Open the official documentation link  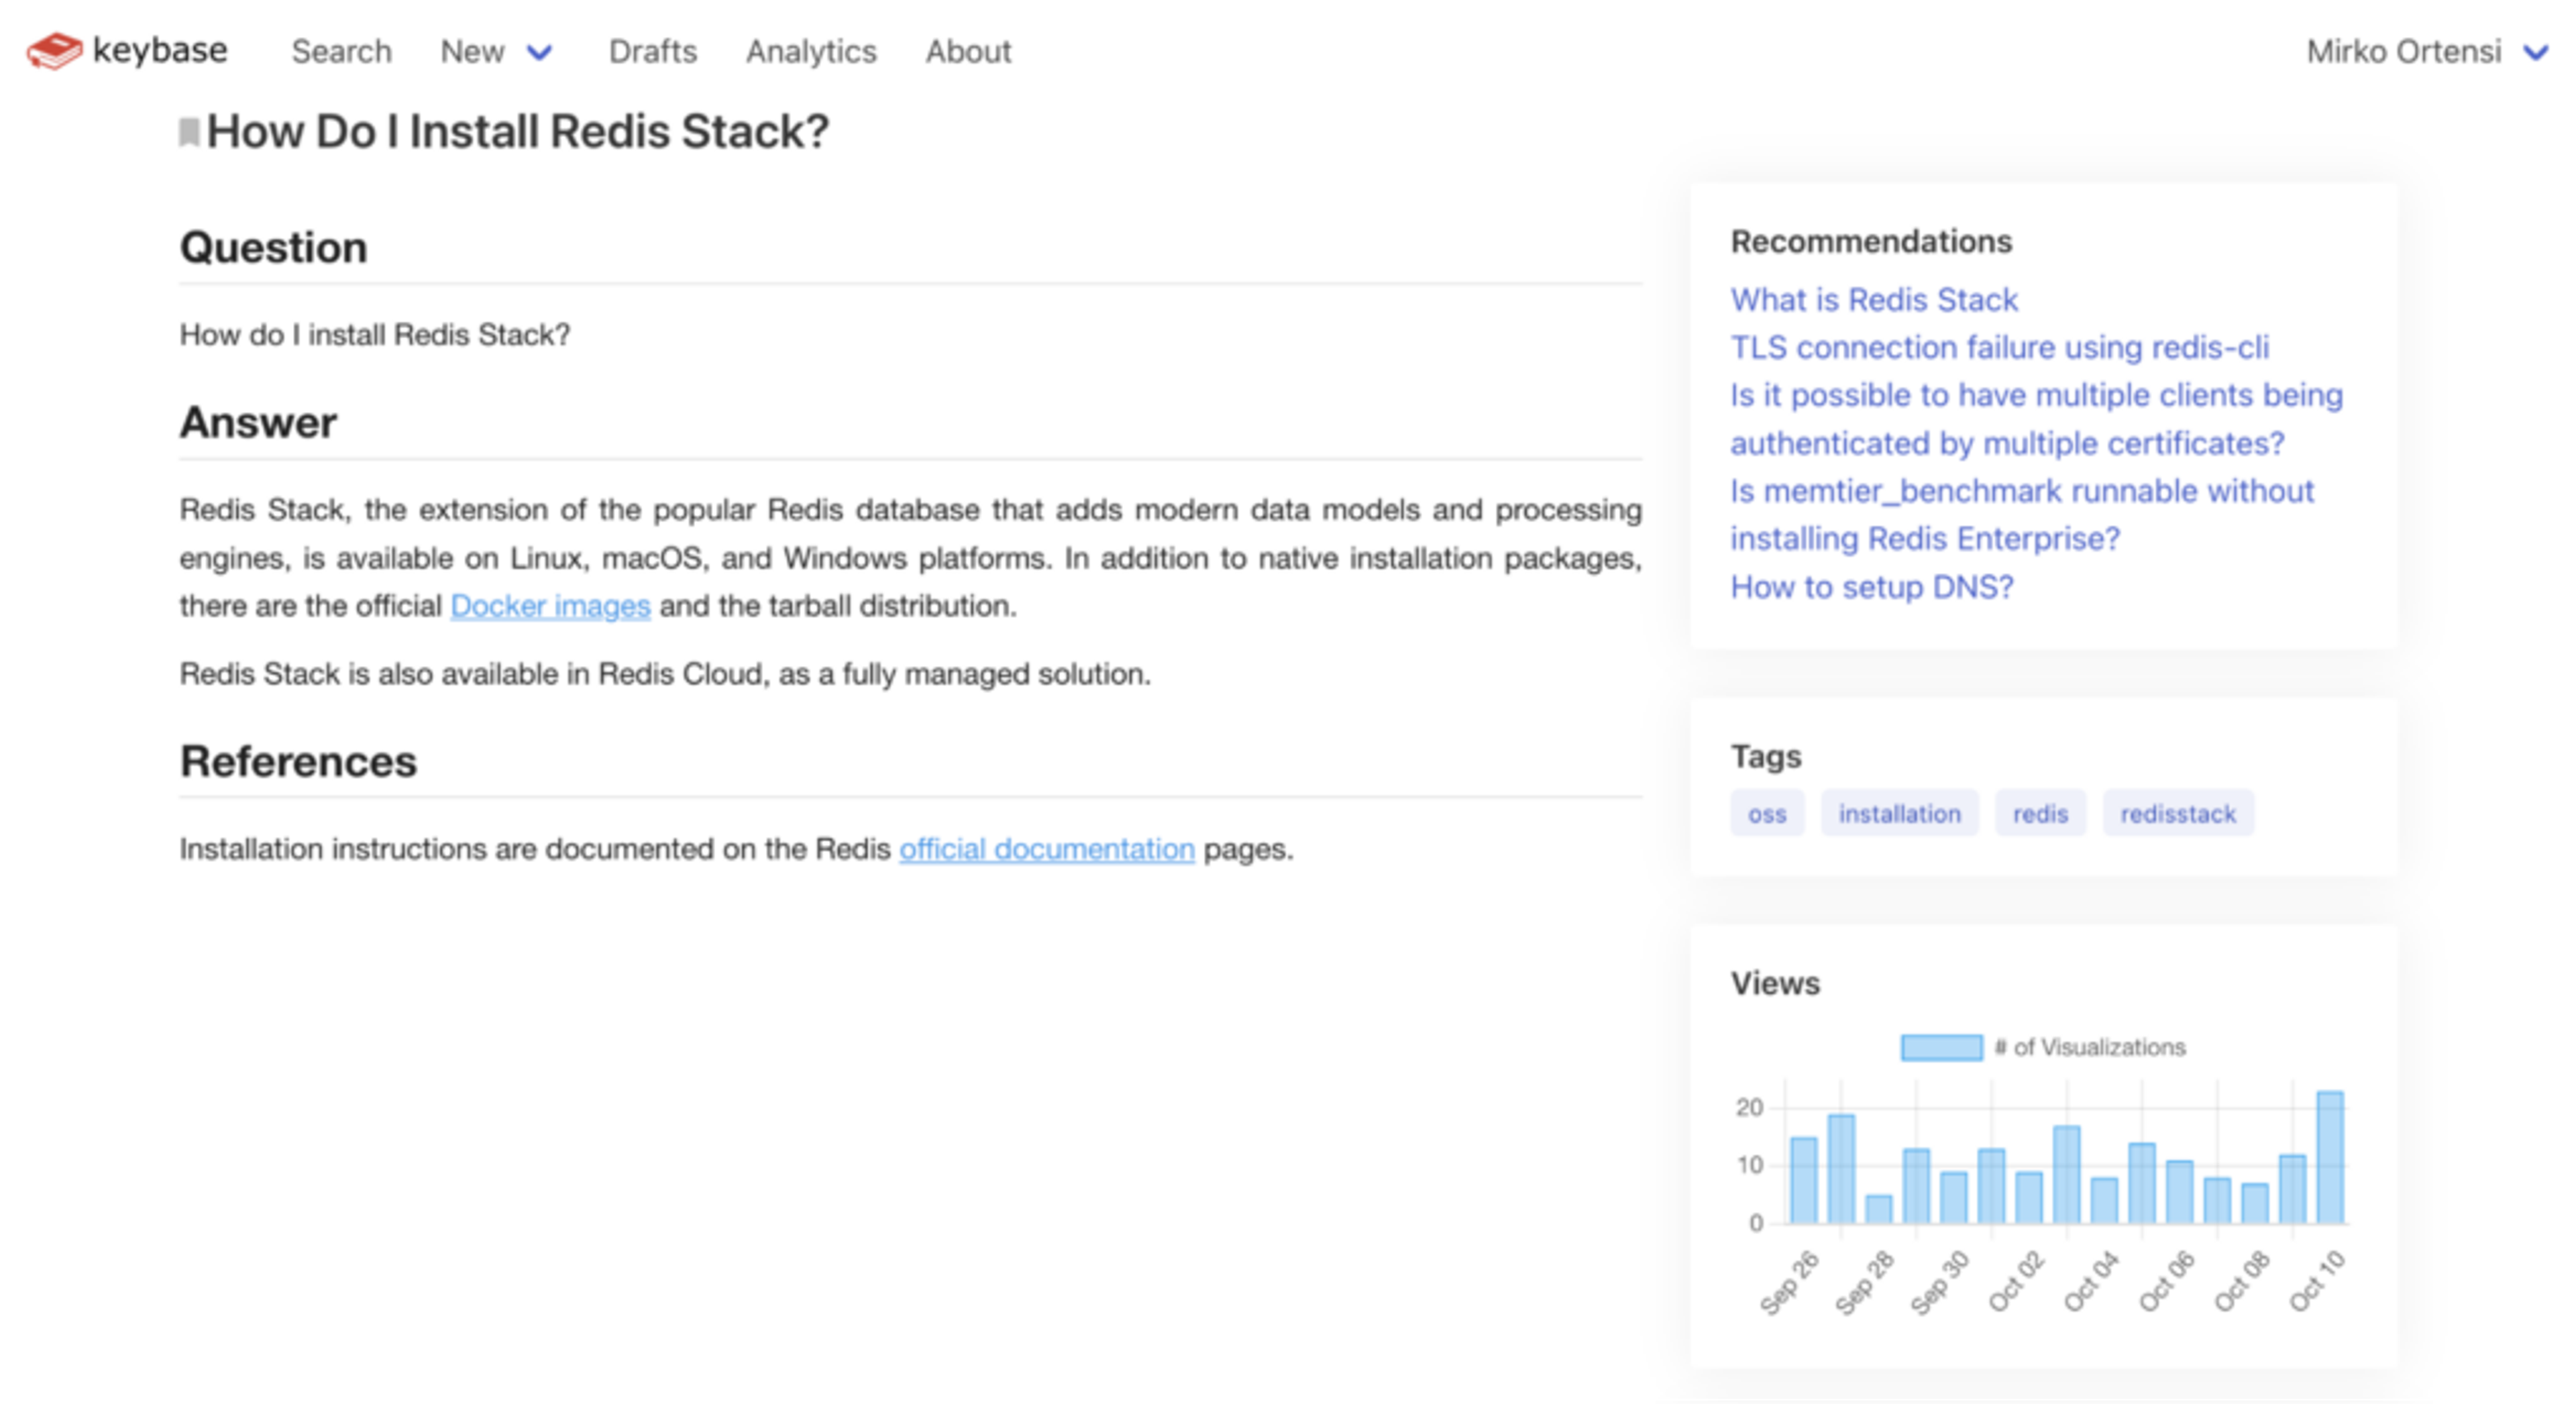(1046, 849)
